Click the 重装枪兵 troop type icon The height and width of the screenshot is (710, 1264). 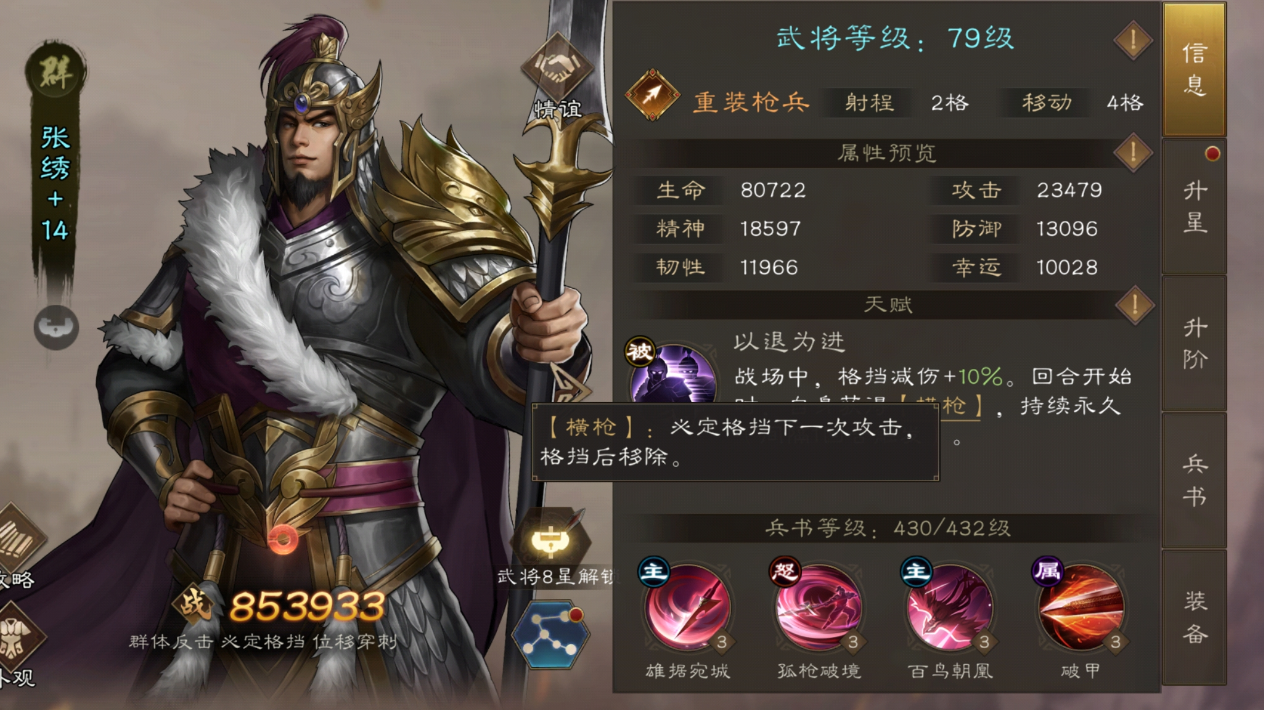tap(653, 96)
